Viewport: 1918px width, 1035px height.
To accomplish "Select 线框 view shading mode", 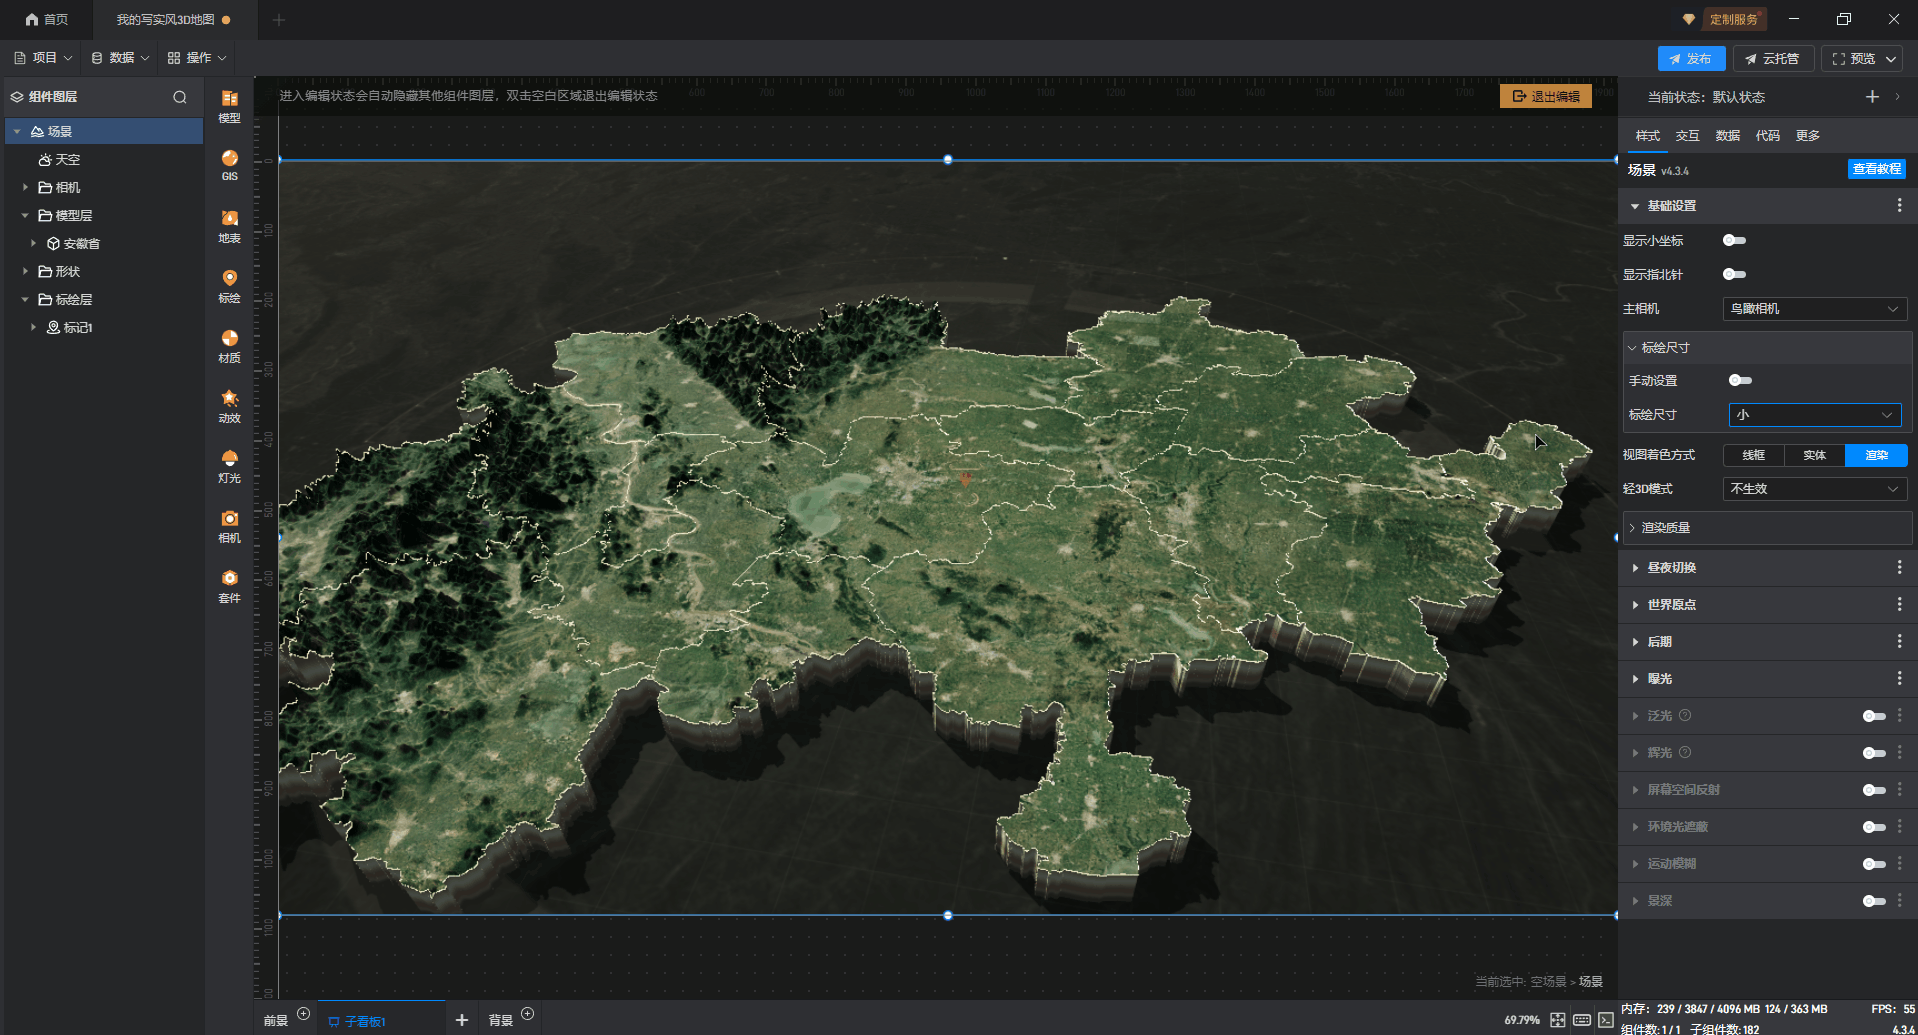I will tap(1753, 455).
